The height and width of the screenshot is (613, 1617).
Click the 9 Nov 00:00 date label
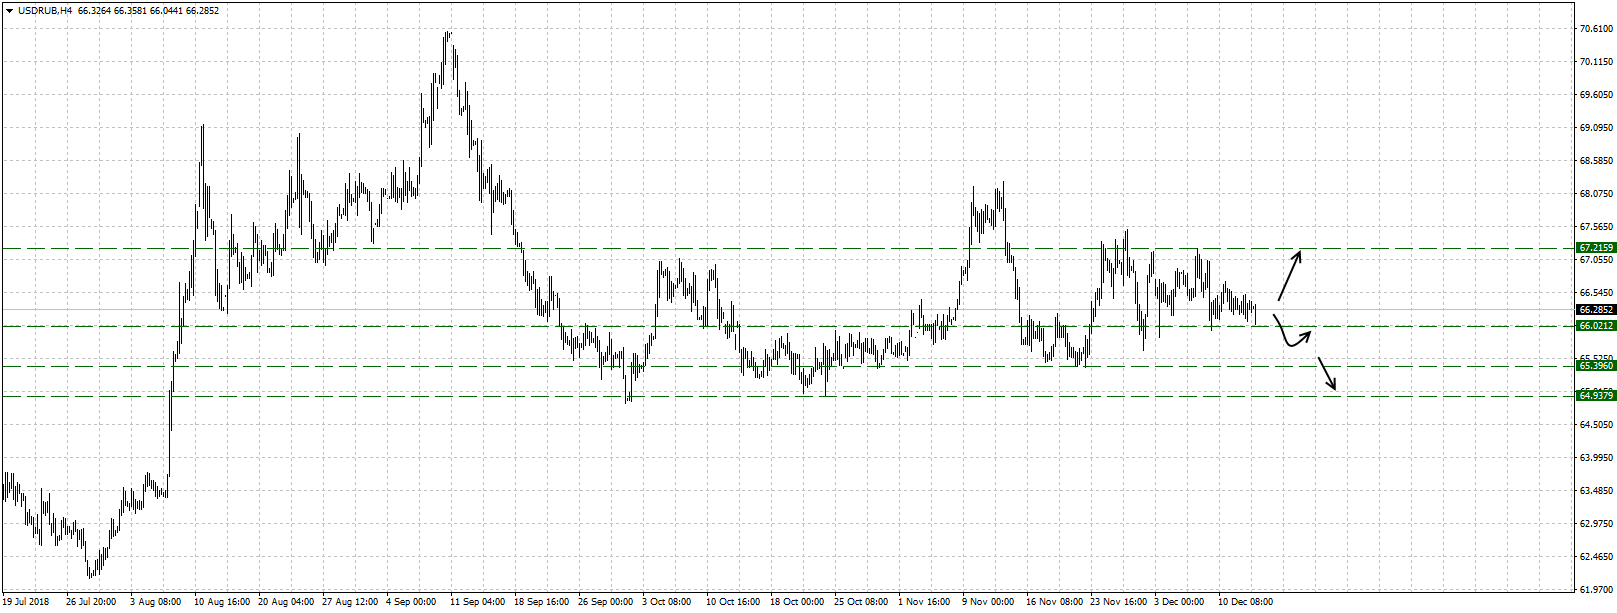[988, 602]
